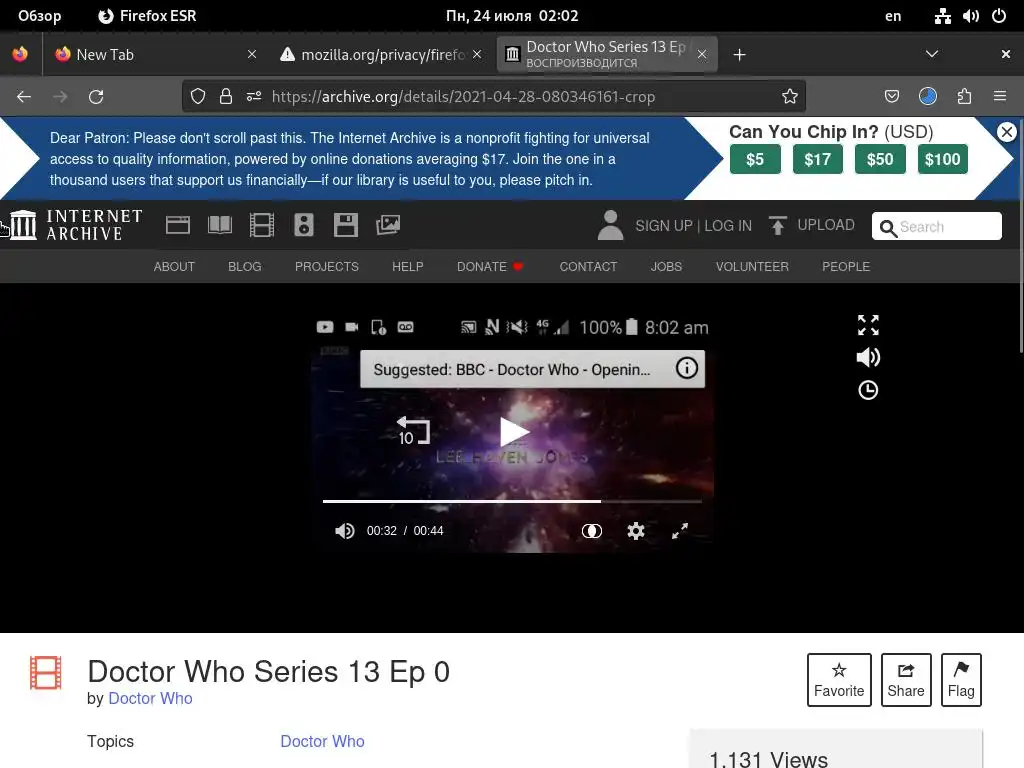1024x768 pixels.
Task: Toggle sound with the speaker icon beside the video
Action: 868,357
